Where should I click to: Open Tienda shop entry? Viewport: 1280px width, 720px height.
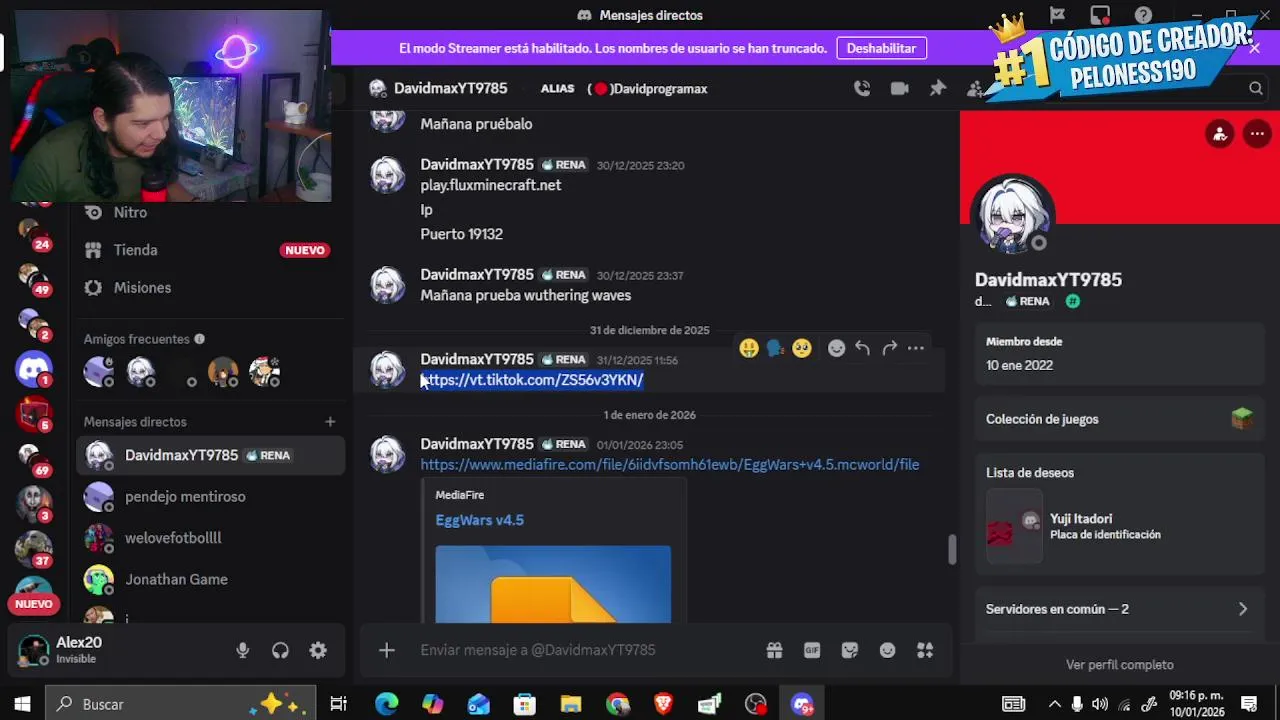coord(212,250)
